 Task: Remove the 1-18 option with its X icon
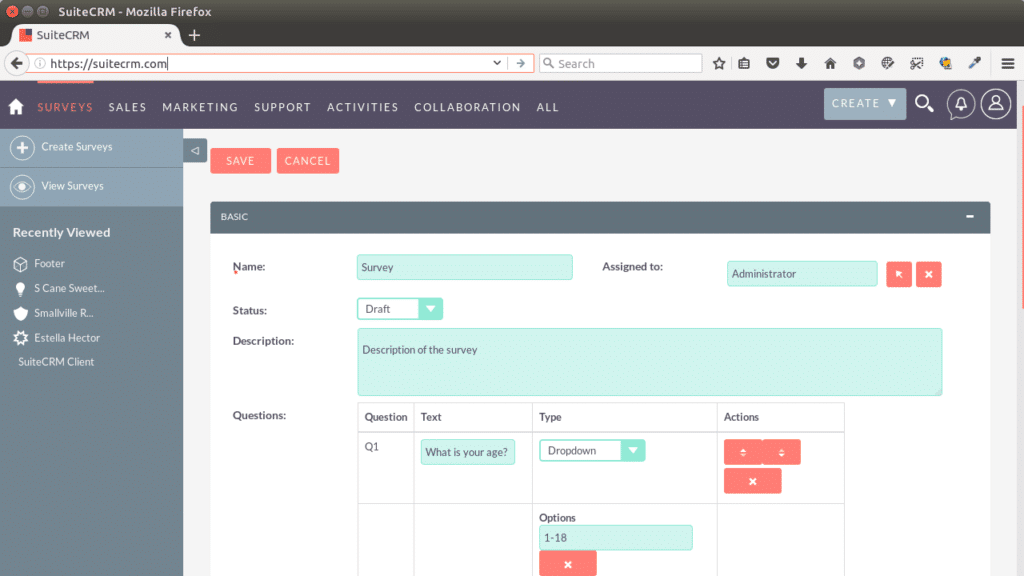[x=568, y=563]
